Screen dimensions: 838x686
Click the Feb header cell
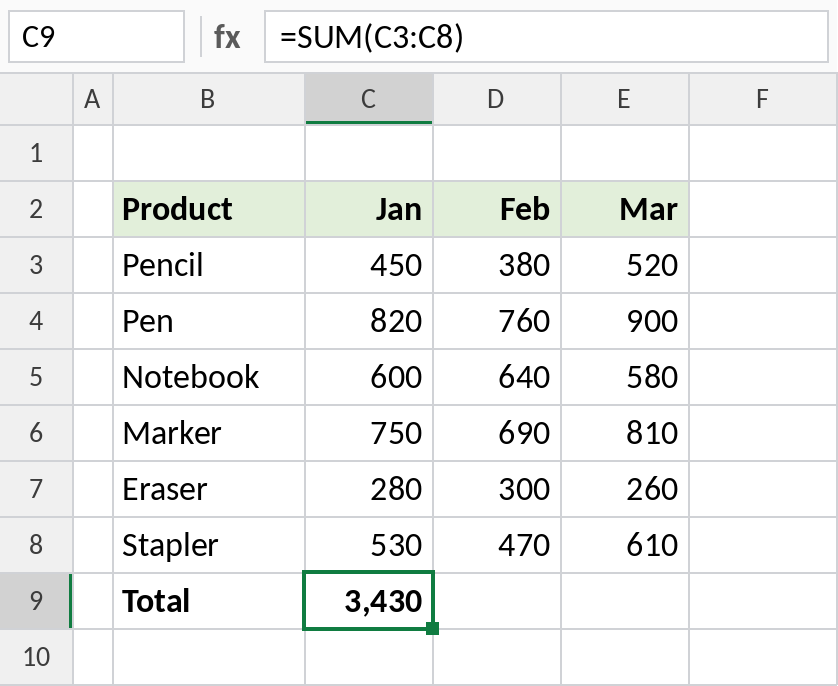point(496,209)
